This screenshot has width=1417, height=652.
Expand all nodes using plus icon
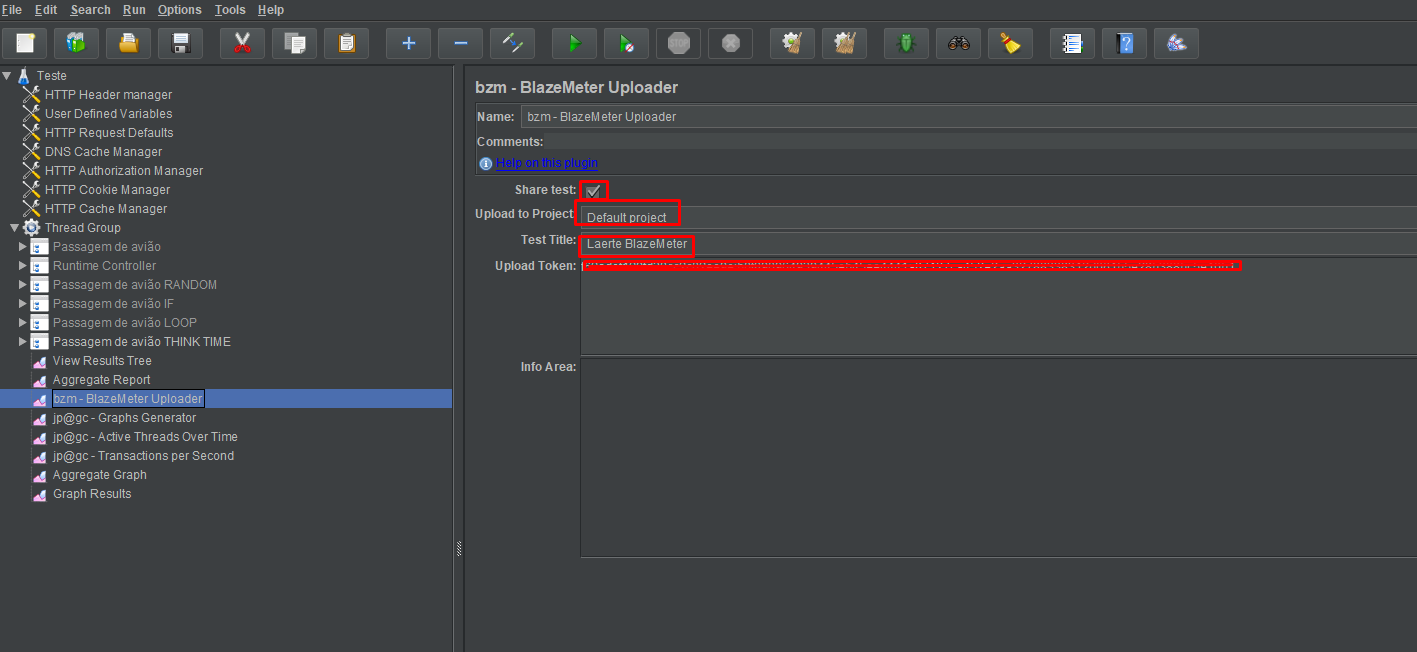pyautogui.click(x=408, y=43)
